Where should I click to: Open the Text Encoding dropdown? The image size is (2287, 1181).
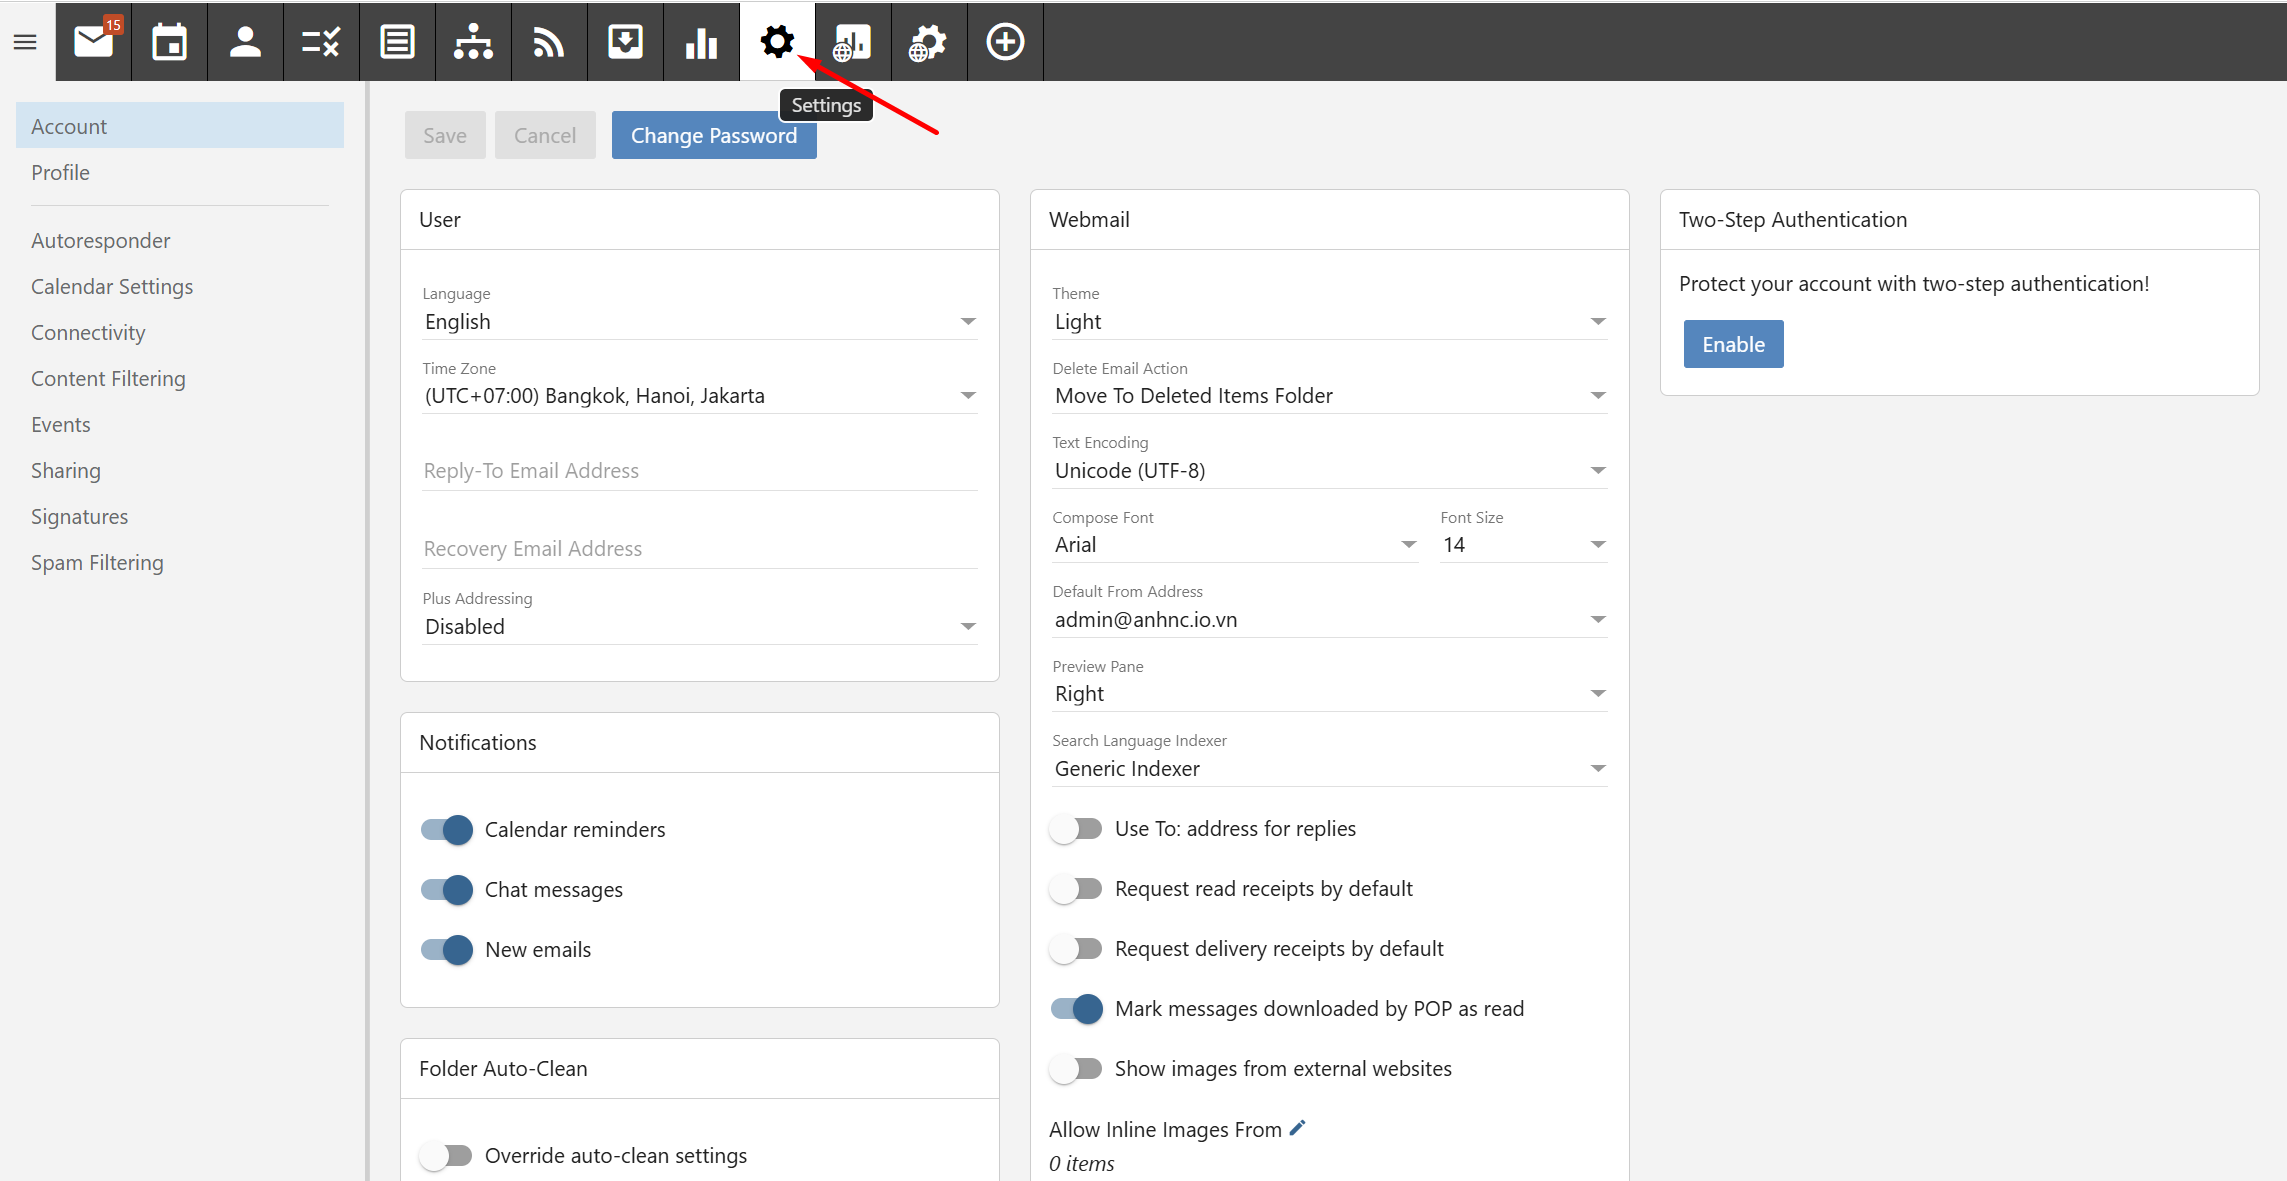[1330, 471]
